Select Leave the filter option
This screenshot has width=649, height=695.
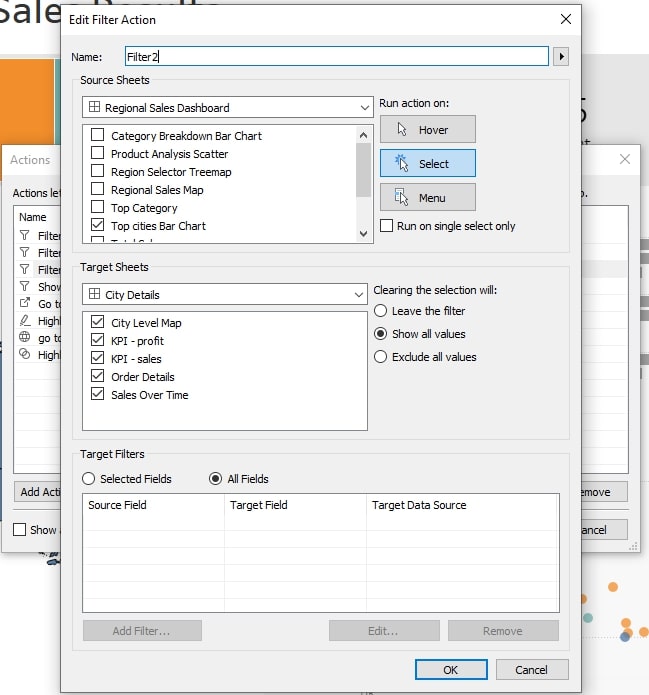tap(380, 311)
